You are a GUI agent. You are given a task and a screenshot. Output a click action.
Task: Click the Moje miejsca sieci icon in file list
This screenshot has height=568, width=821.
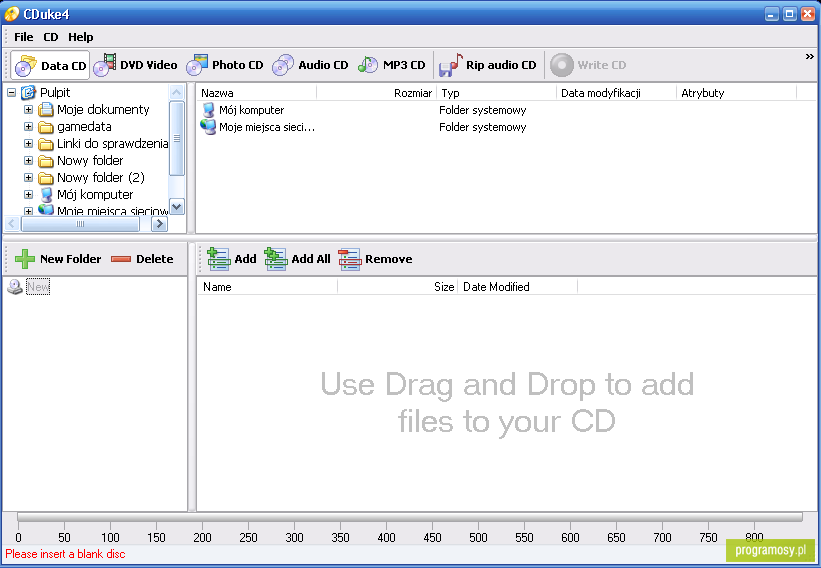(208, 127)
